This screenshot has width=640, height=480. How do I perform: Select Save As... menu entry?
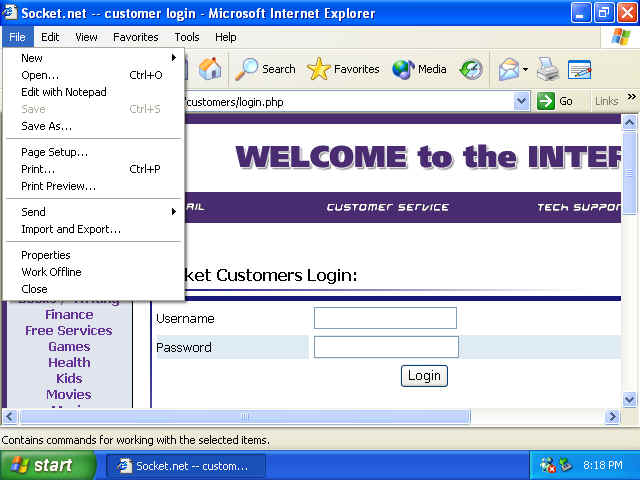pyautogui.click(x=93, y=126)
